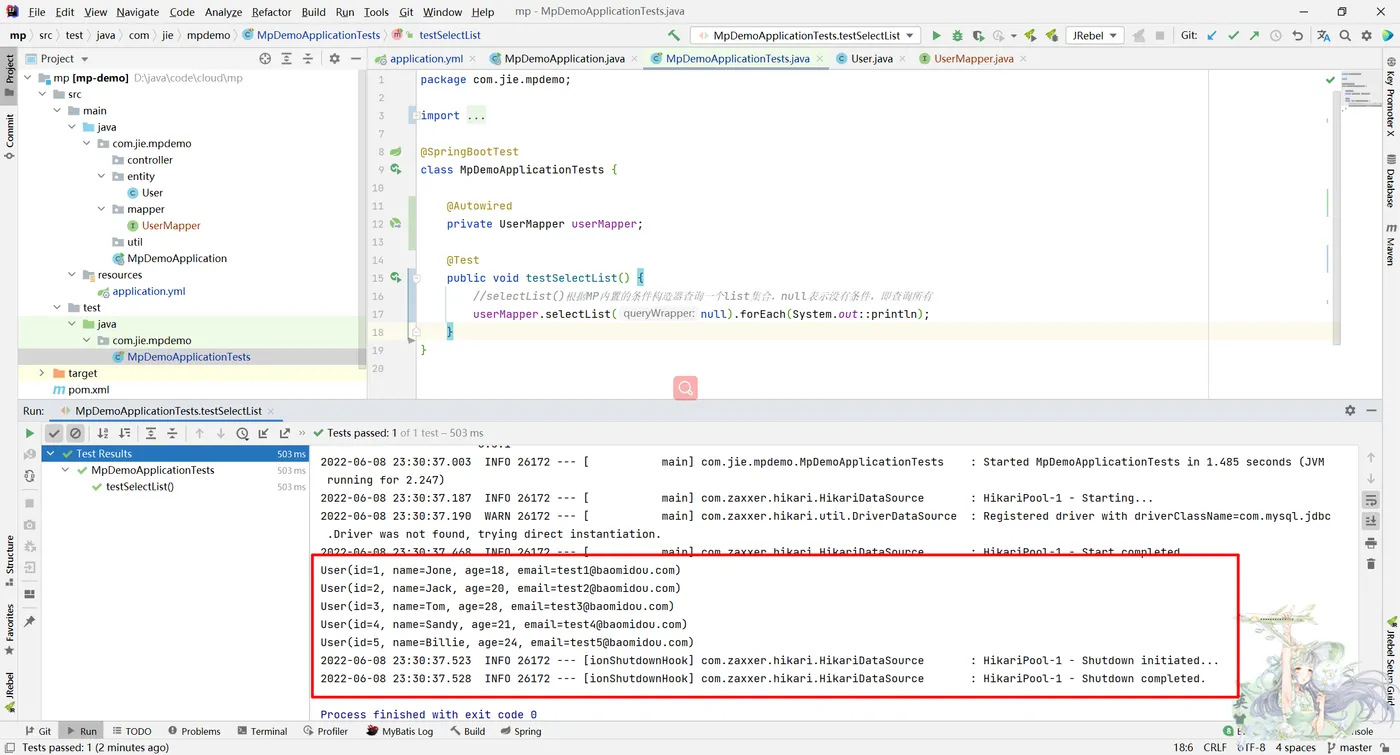The height and width of the screenshot is (755, 1400).
Task: Sort test results alphabetically
Action: tap(102, 433)
